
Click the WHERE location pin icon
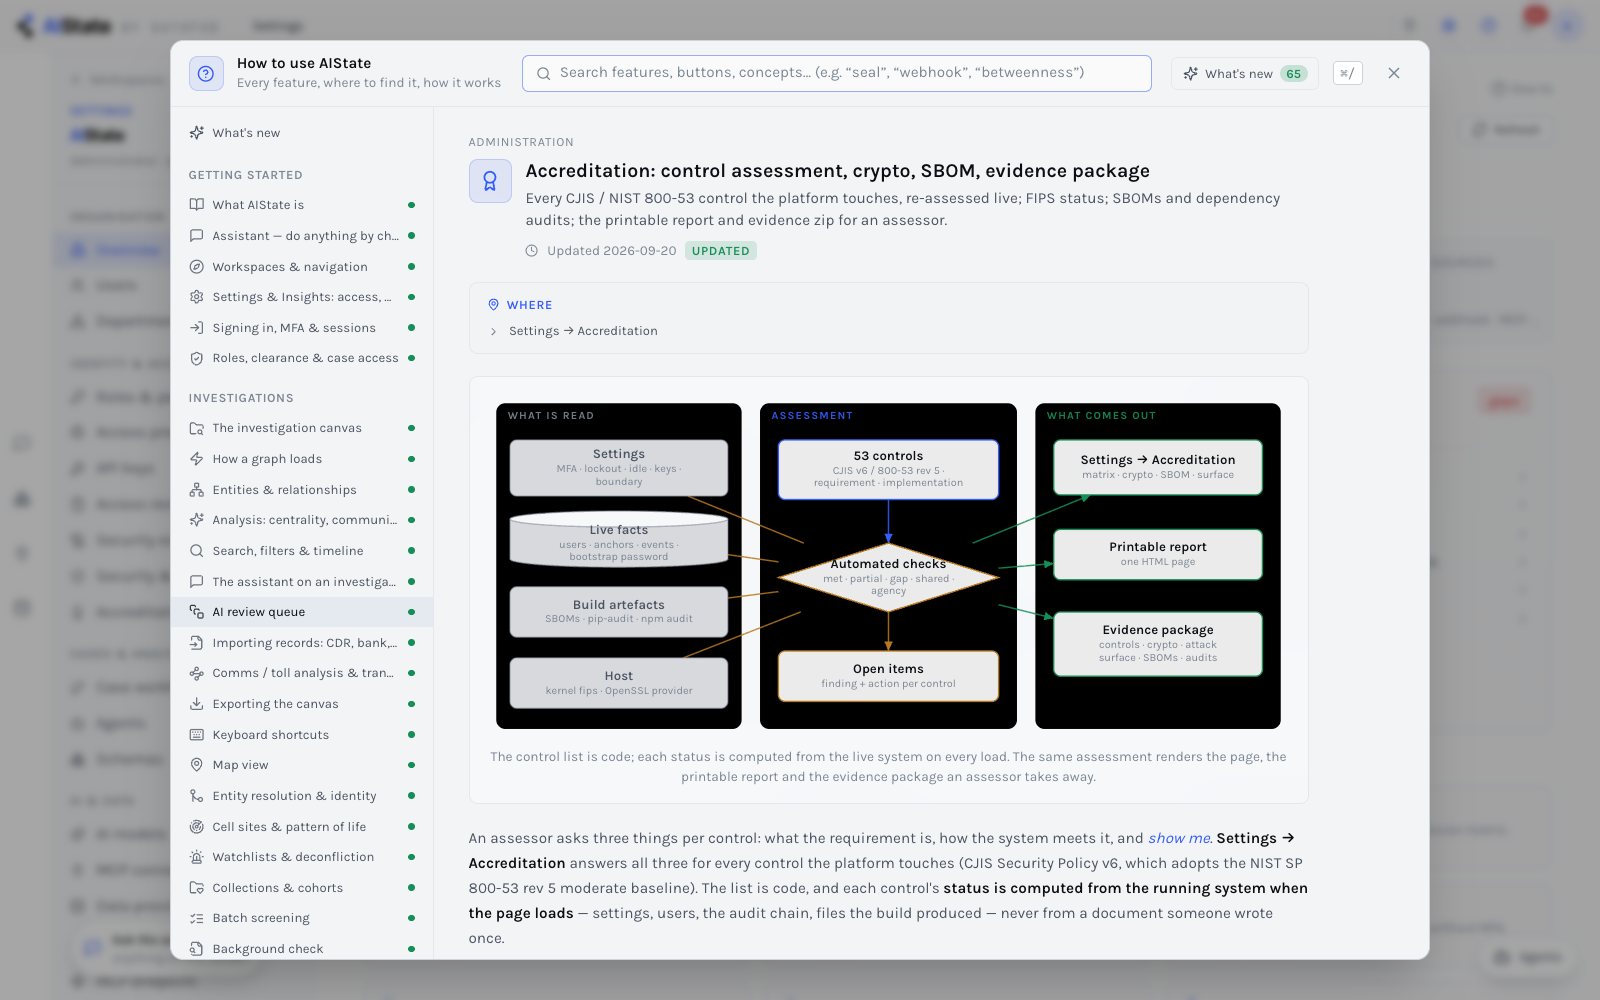pyautogui.click(x=493, y=305)
